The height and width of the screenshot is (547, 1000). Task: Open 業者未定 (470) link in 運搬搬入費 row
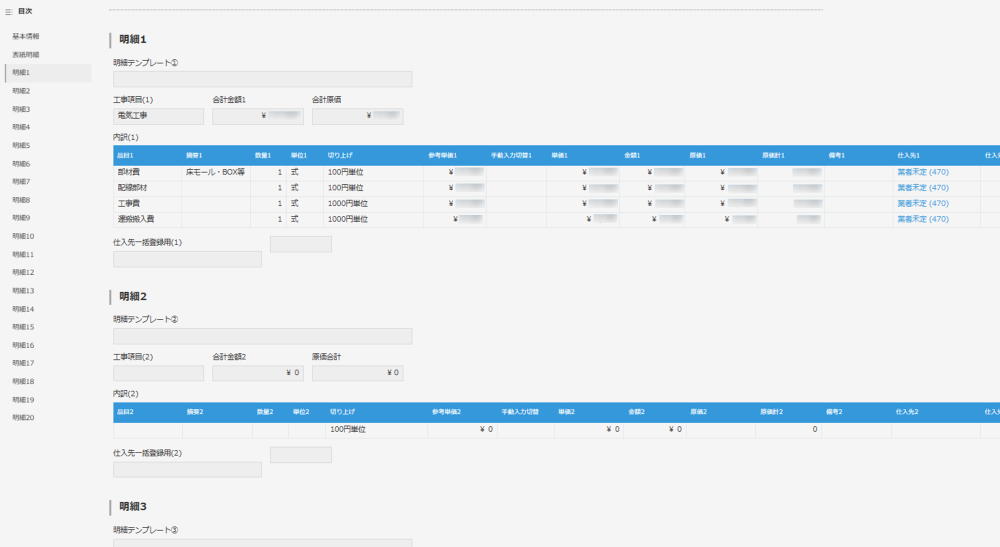[923, 219]
